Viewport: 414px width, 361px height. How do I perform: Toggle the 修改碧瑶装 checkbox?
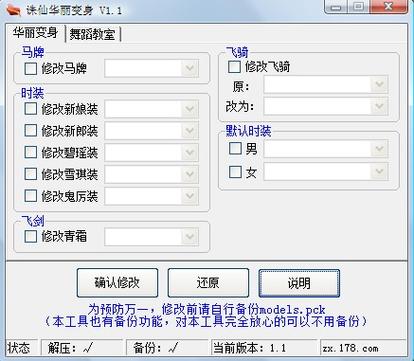[31, 152]
